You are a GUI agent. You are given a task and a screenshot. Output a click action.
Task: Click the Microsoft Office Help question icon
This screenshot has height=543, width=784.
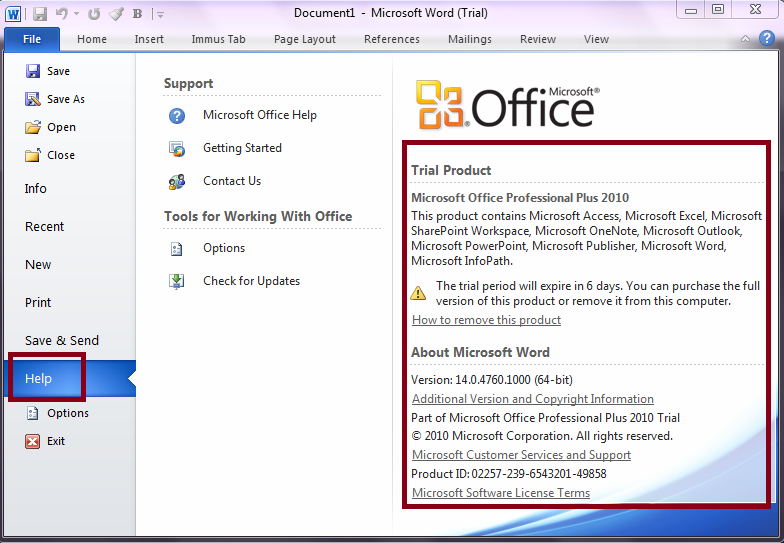click(x=177, y=116)
